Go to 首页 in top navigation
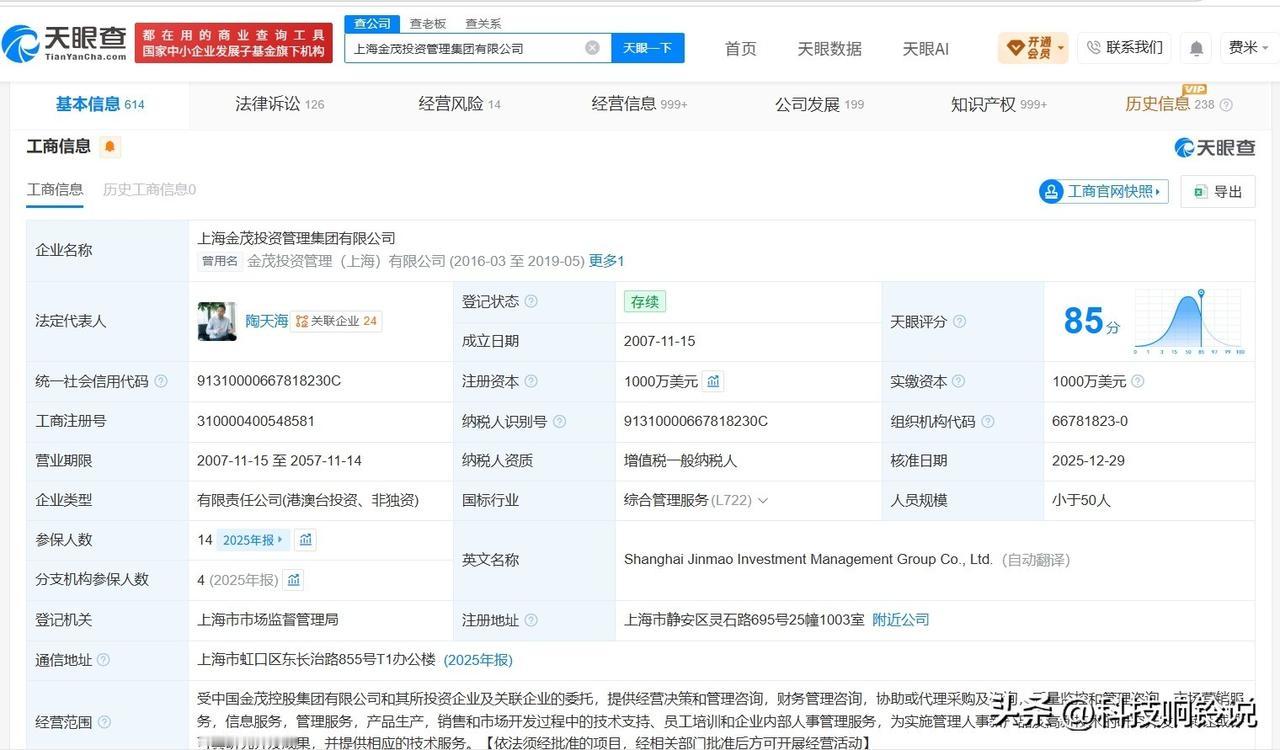The height and width of the screenshot is (750, 1280). (x=740, y=48)
